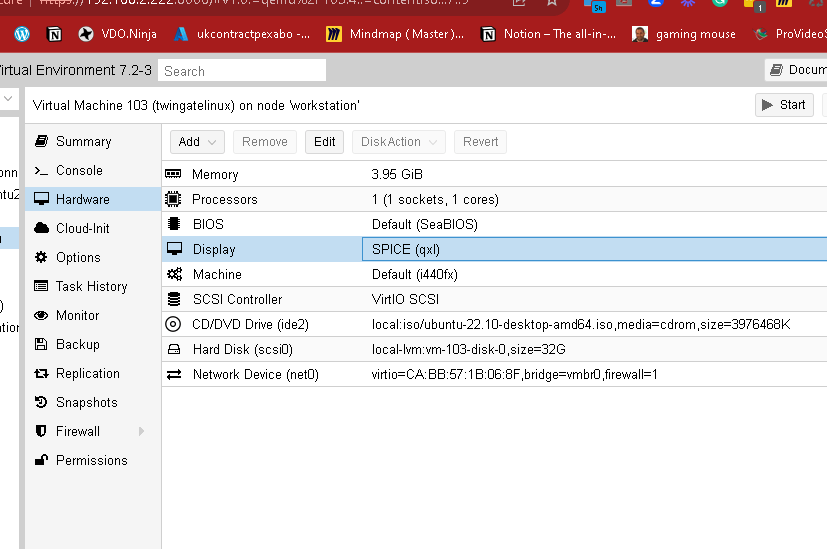Click the Edit button

(x=324, y=142)
